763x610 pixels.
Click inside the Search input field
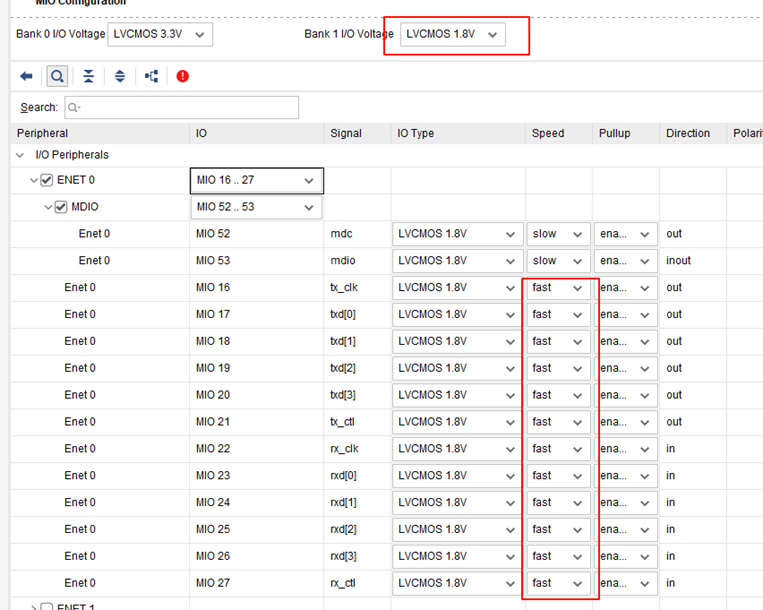coord(182,108)
